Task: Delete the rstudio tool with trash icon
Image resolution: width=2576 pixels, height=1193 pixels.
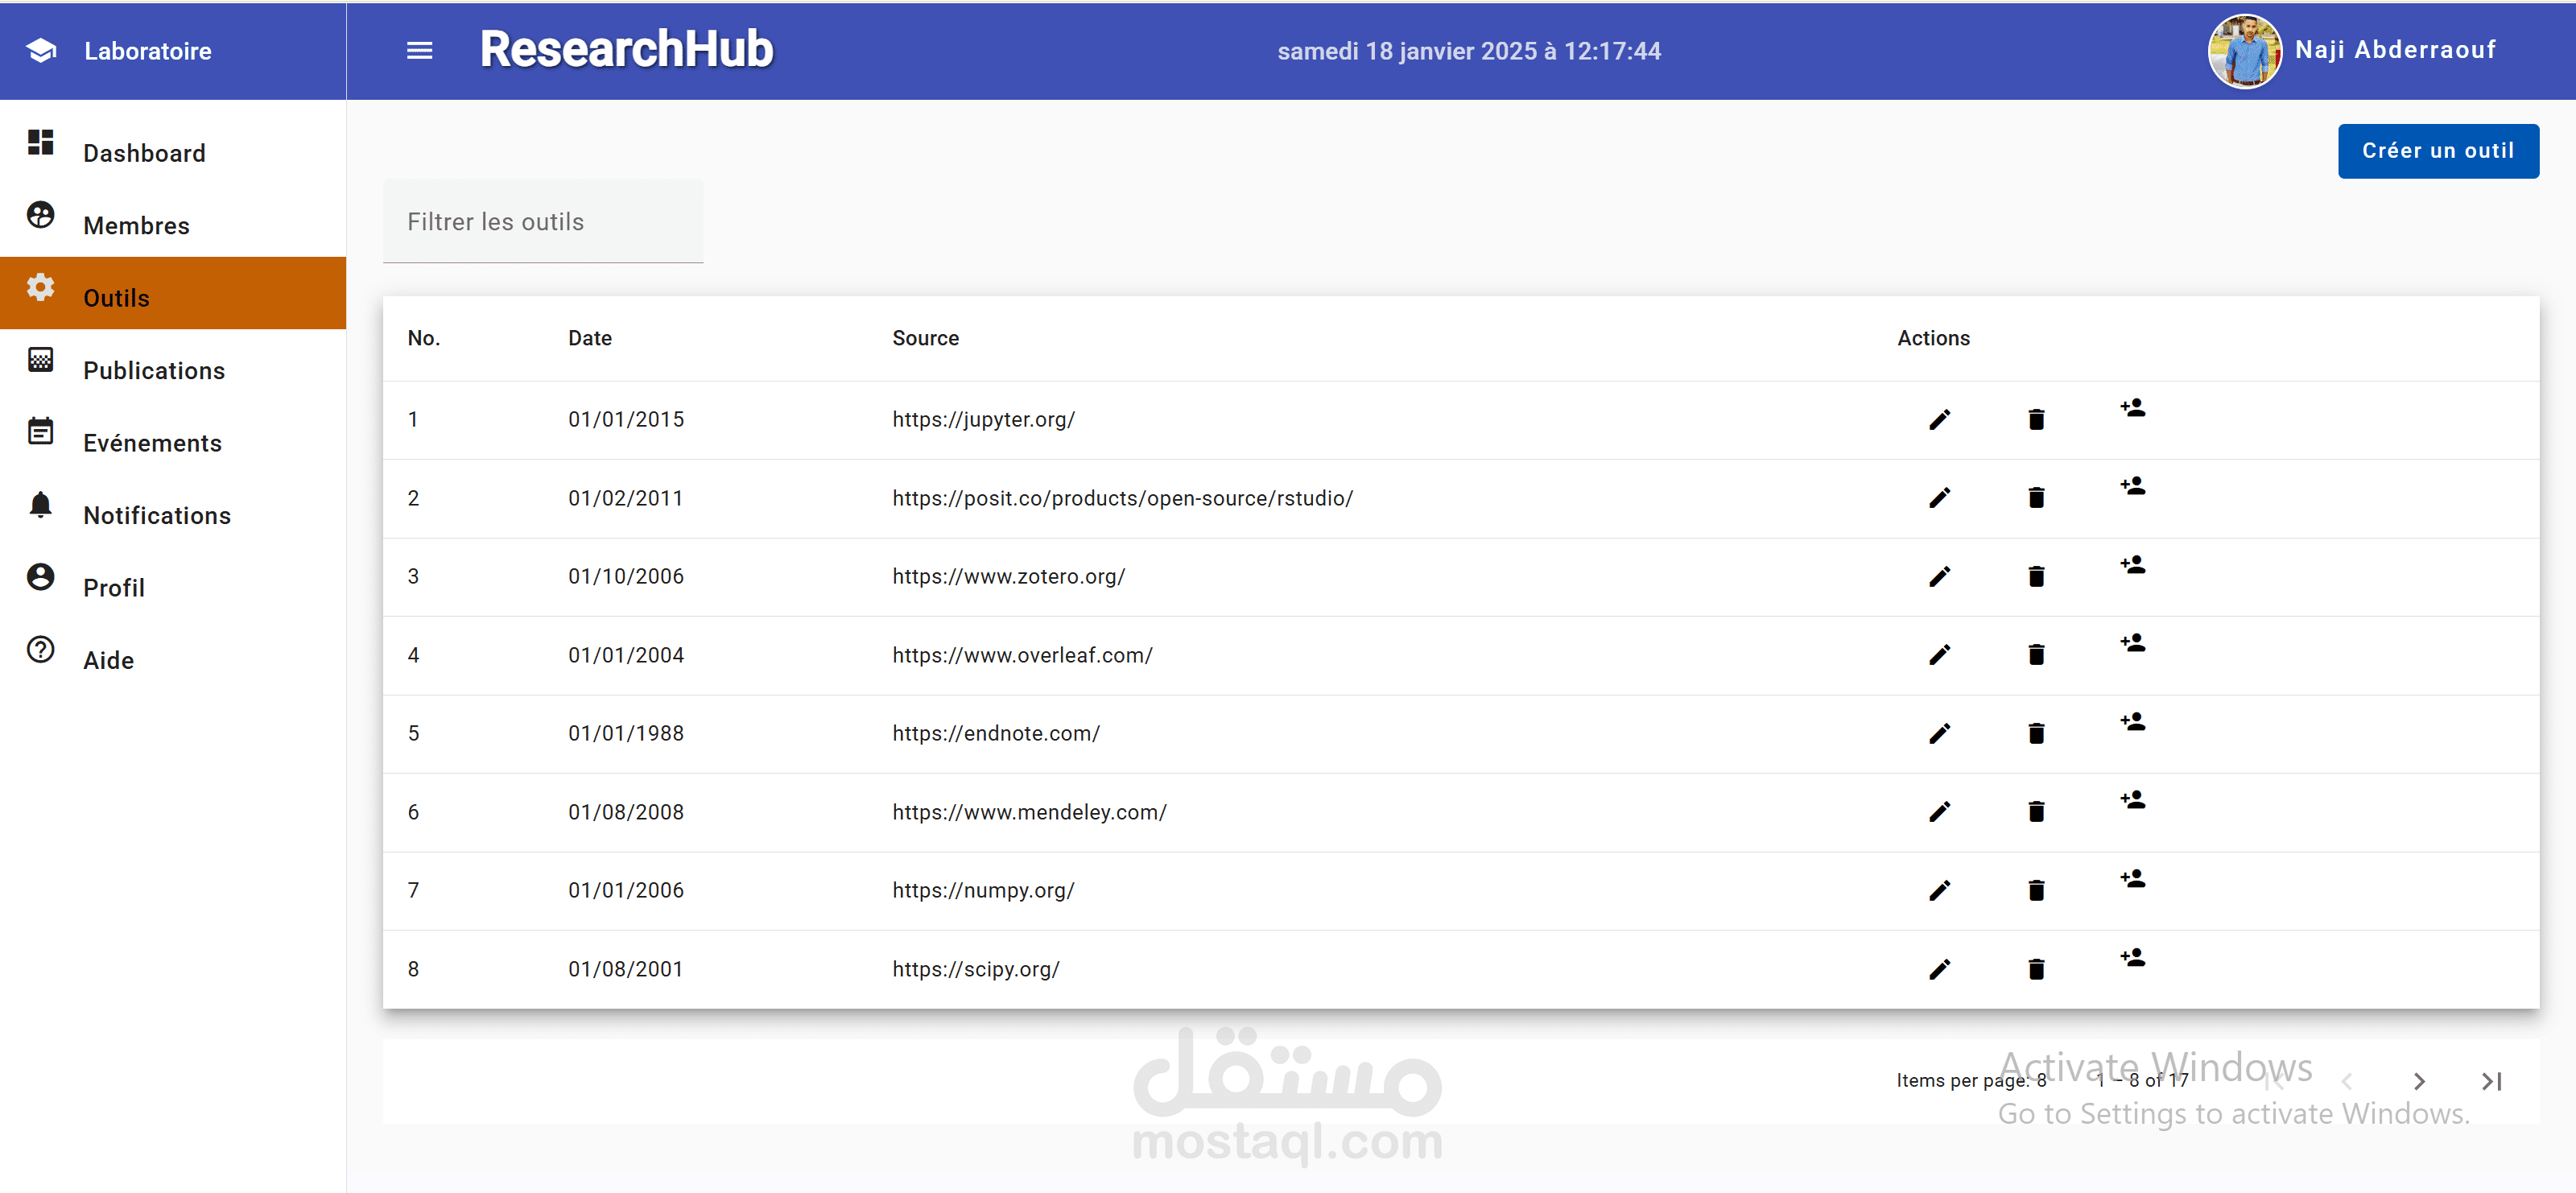Action: click(x=2036, y=498)
